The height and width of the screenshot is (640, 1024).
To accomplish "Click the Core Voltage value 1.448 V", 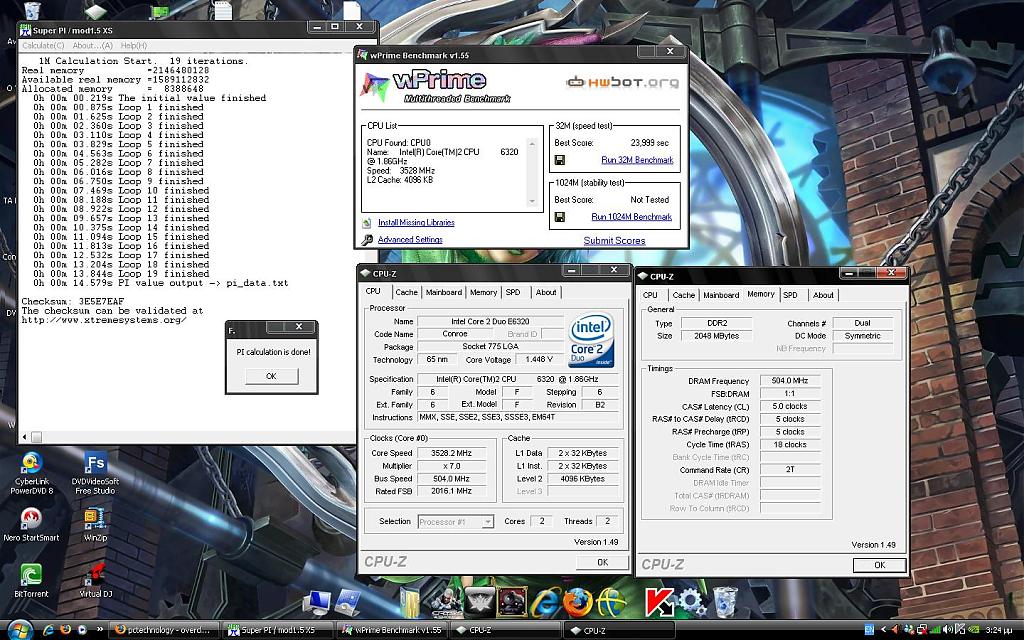I will click(539, 360).
